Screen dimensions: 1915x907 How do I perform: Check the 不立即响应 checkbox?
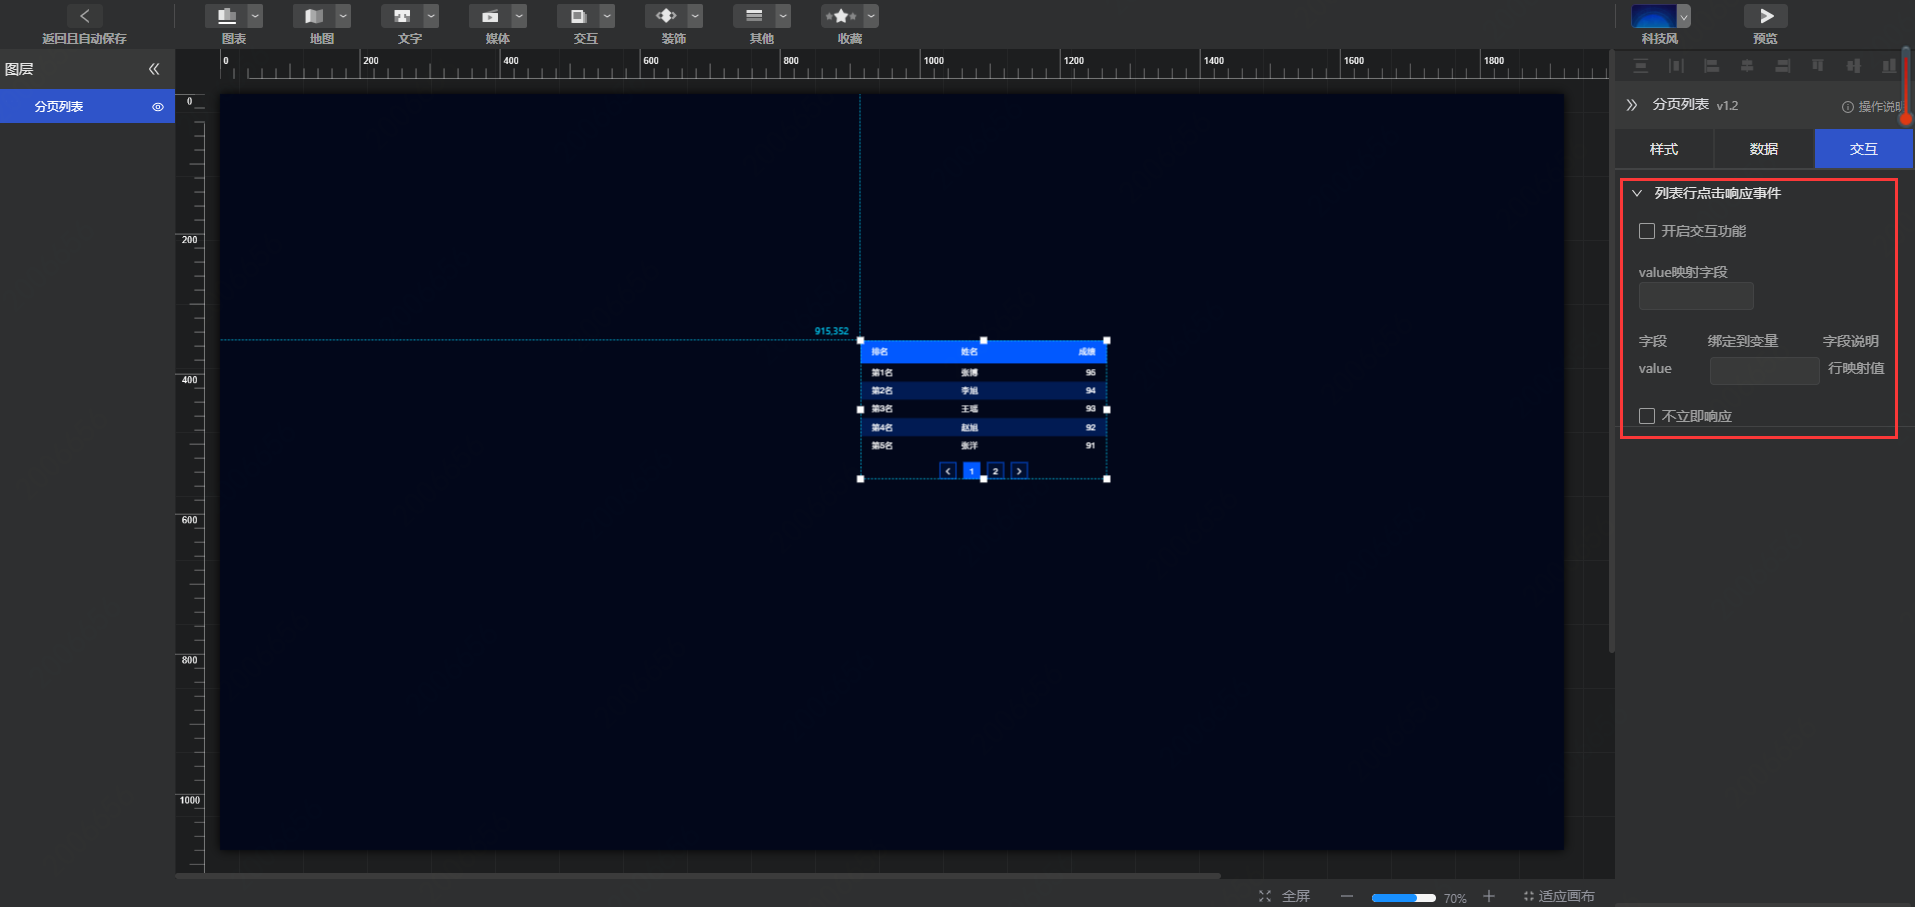click(1647, 416)
